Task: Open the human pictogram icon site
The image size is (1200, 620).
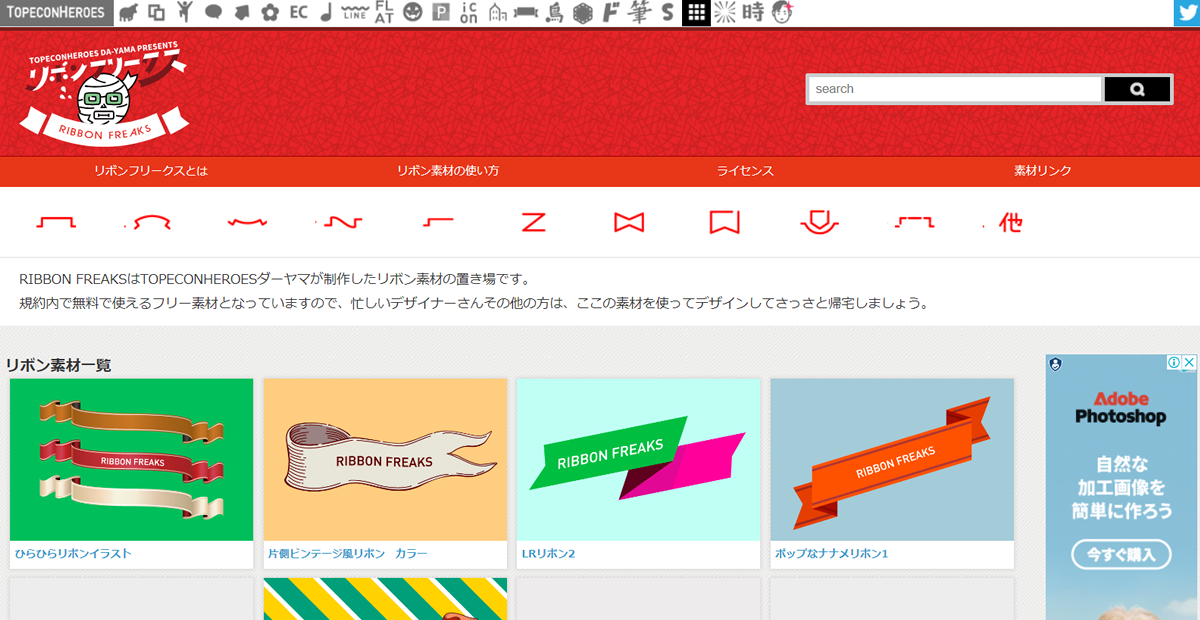Action: [x=185, y=13]
